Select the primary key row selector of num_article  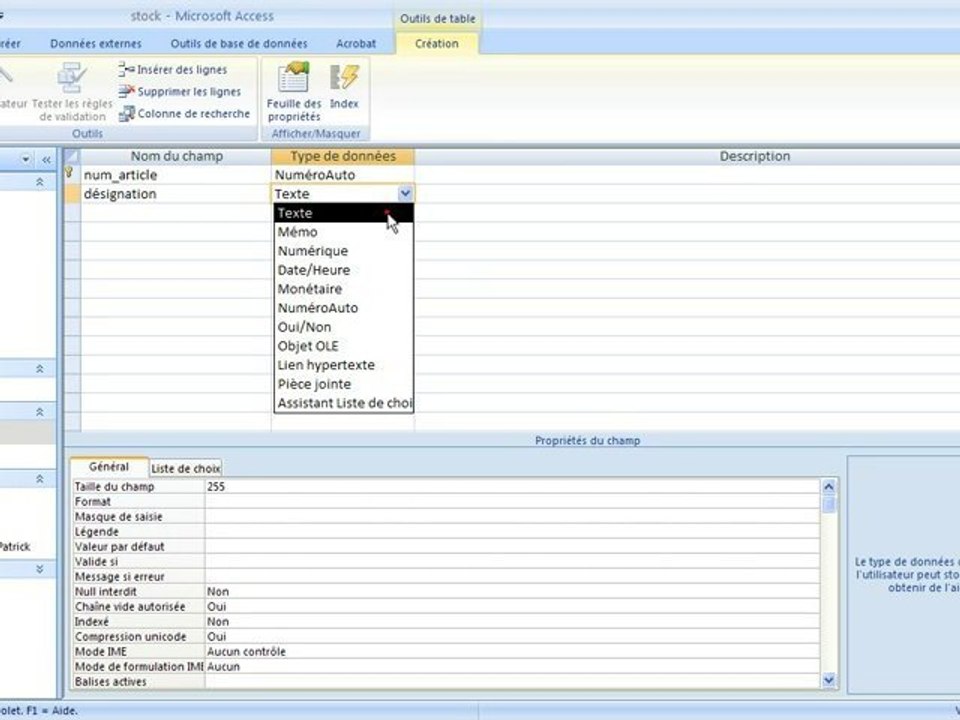tap(72, 174)
